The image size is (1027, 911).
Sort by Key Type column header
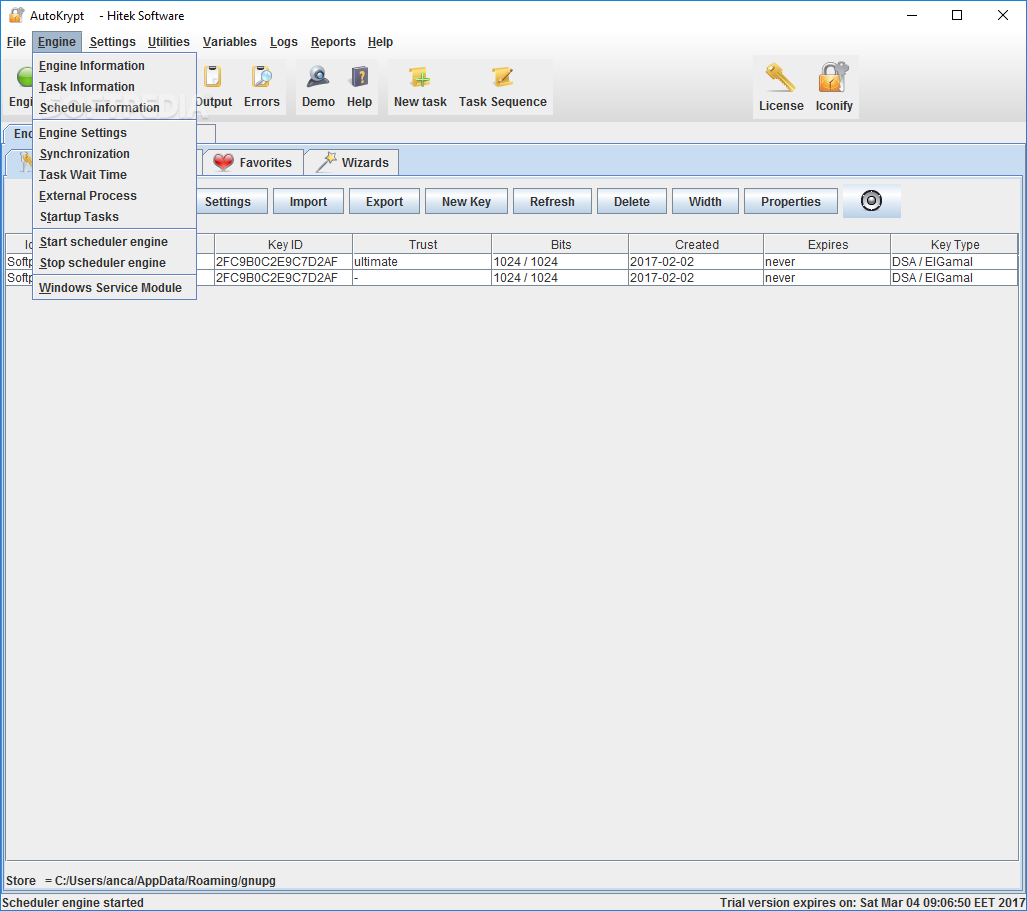tap(954, 244)
